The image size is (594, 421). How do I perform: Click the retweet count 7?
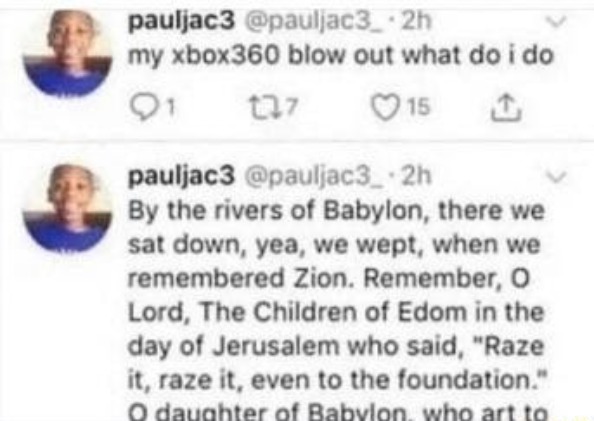pyautogui.click(x=290, y=108)
